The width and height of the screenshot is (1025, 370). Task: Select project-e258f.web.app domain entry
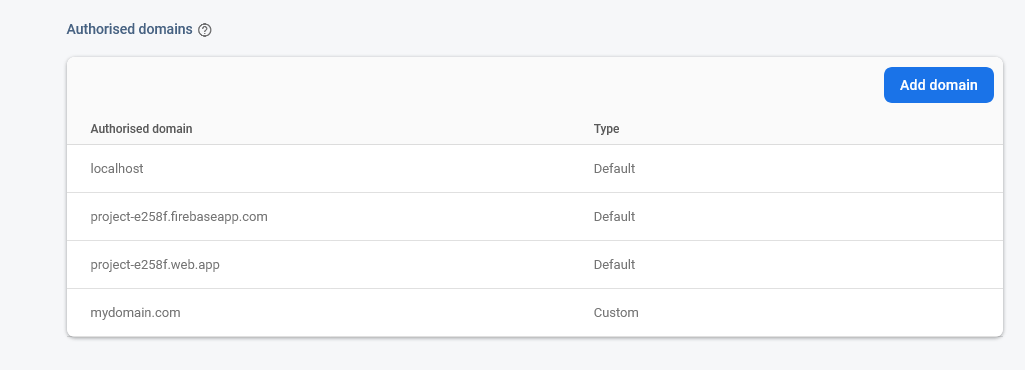(155, 265)
